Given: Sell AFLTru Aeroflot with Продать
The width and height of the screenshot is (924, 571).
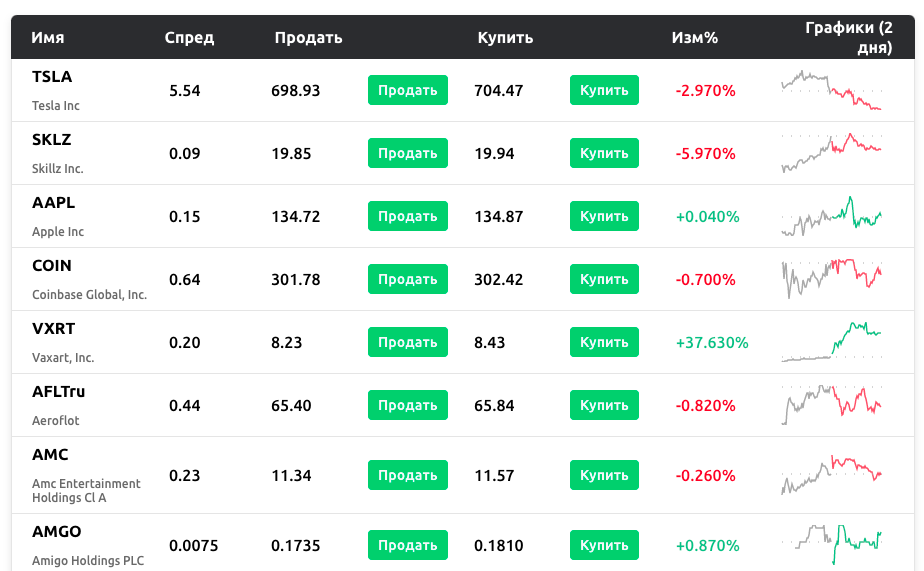Looking at the screenshot, I should click(407, 405).
